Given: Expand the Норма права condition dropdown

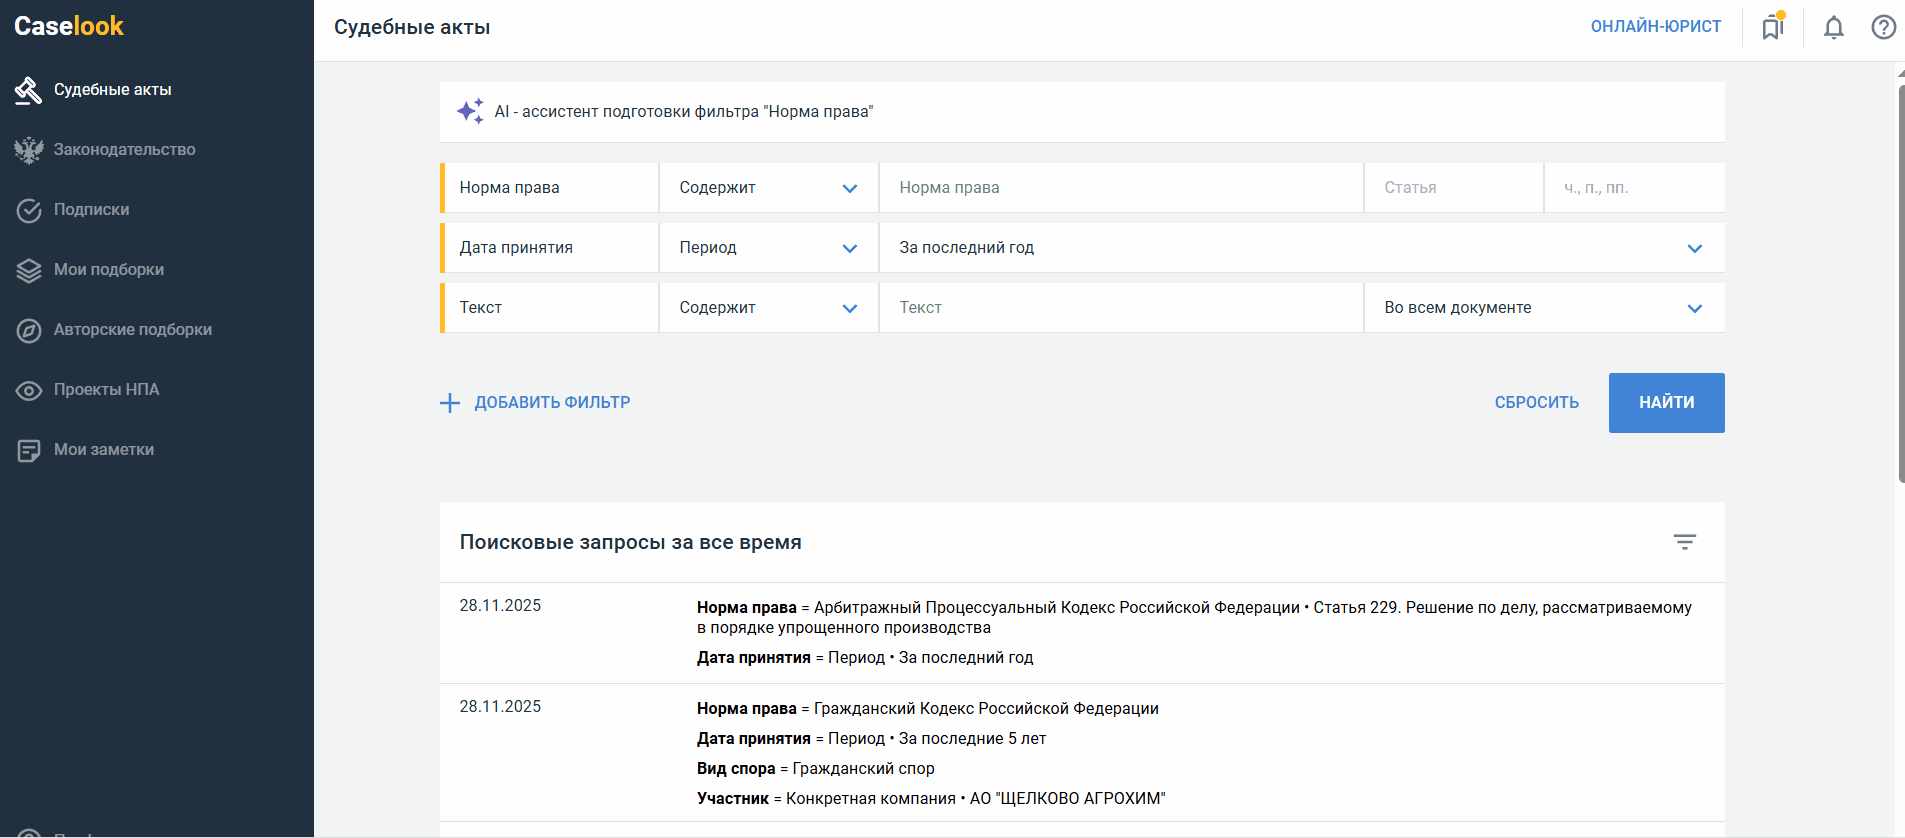Looking at the screenshot, I should point(768,188).
